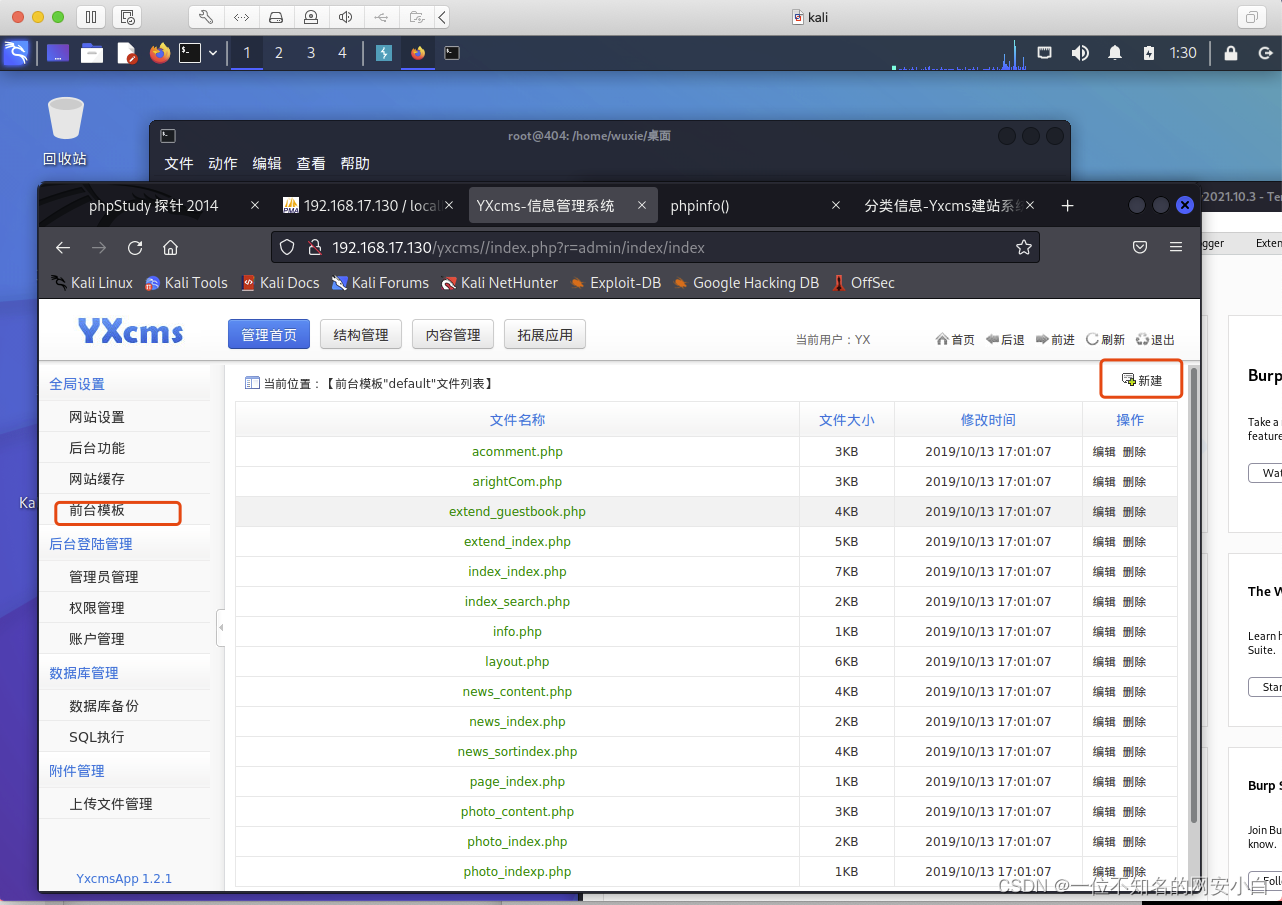Image resolution: width=1282 pixels, height=905 pixels.
Task: Click the suspend VM pause icon in toolbar
Action: tap(90, 17)
